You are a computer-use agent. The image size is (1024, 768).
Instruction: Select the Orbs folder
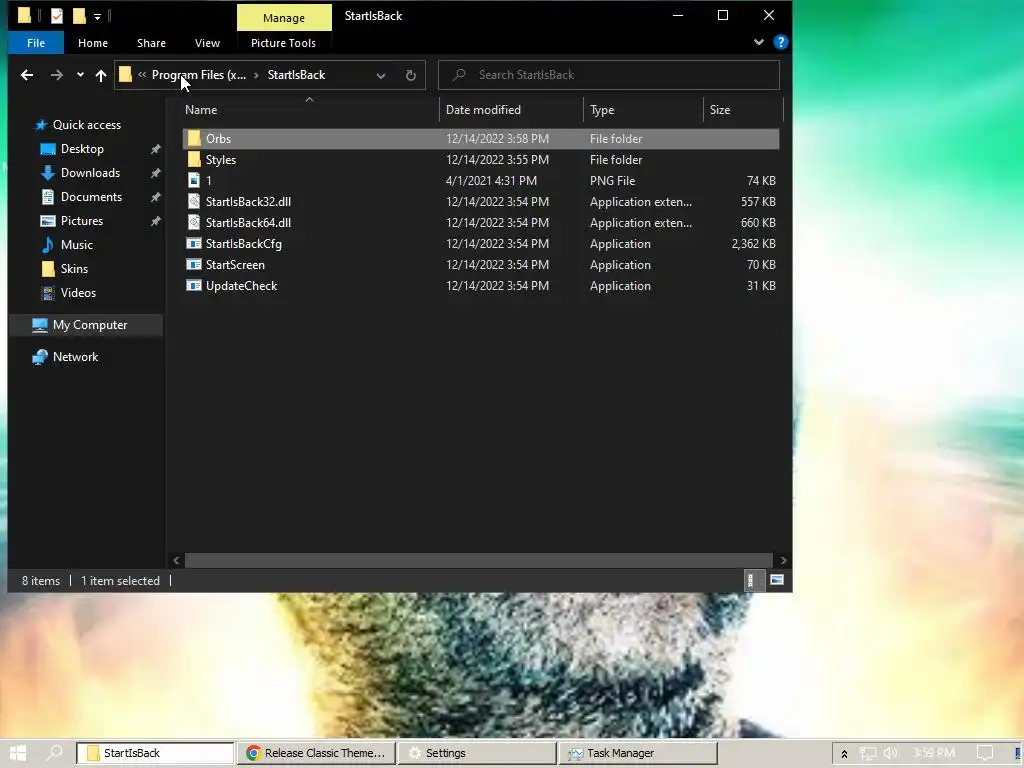pyautogui.click(x=481, y=138)
